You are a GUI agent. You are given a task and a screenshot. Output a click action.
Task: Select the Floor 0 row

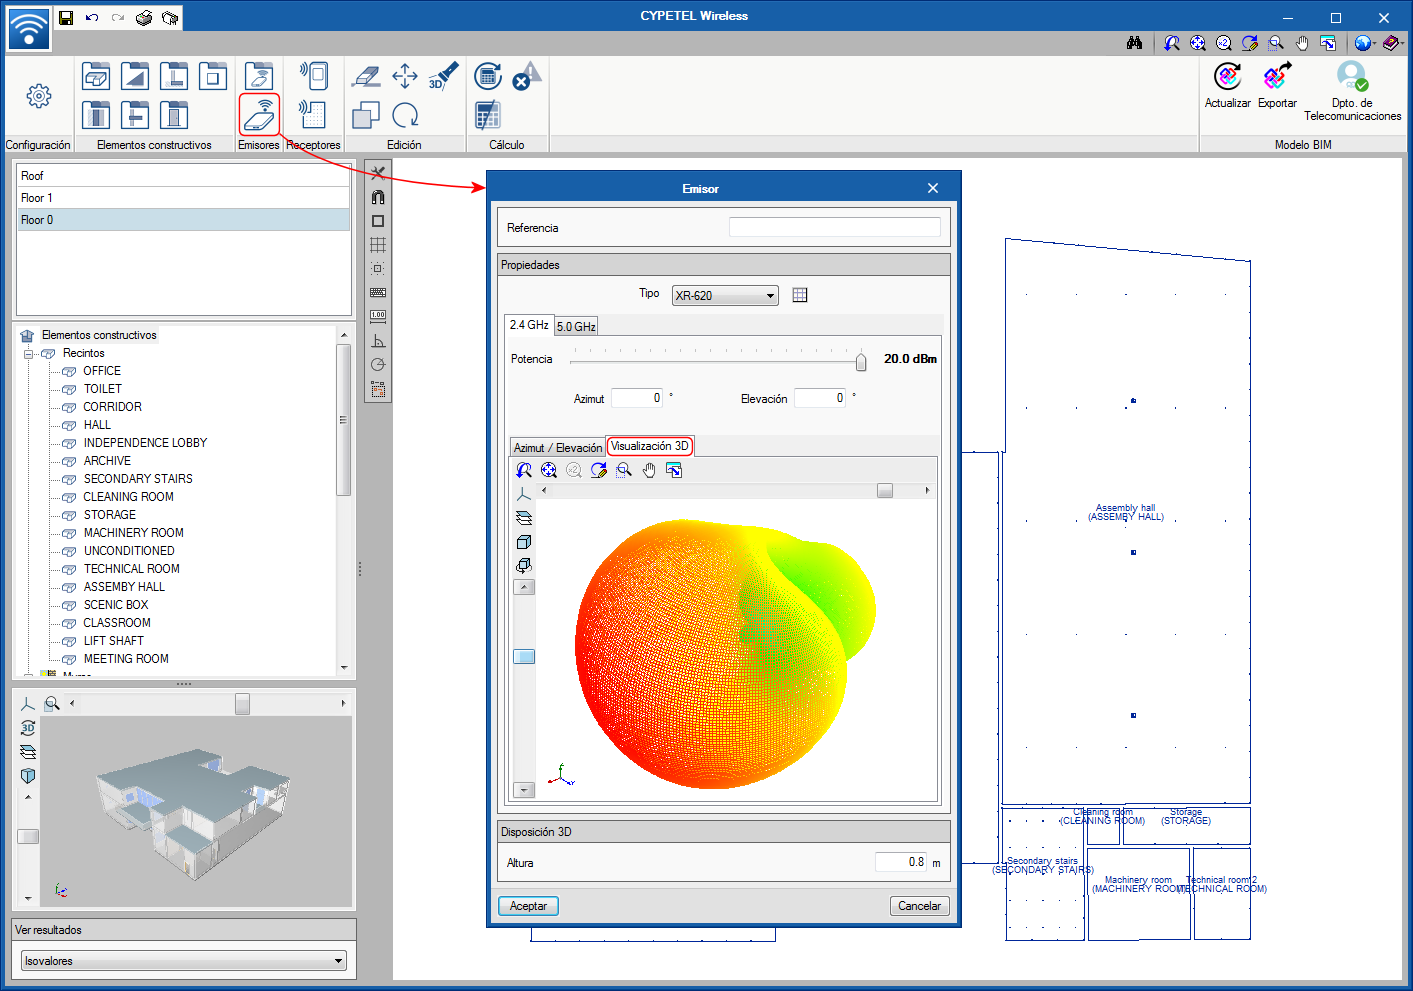pyautogui.click(x=184, y=220)
